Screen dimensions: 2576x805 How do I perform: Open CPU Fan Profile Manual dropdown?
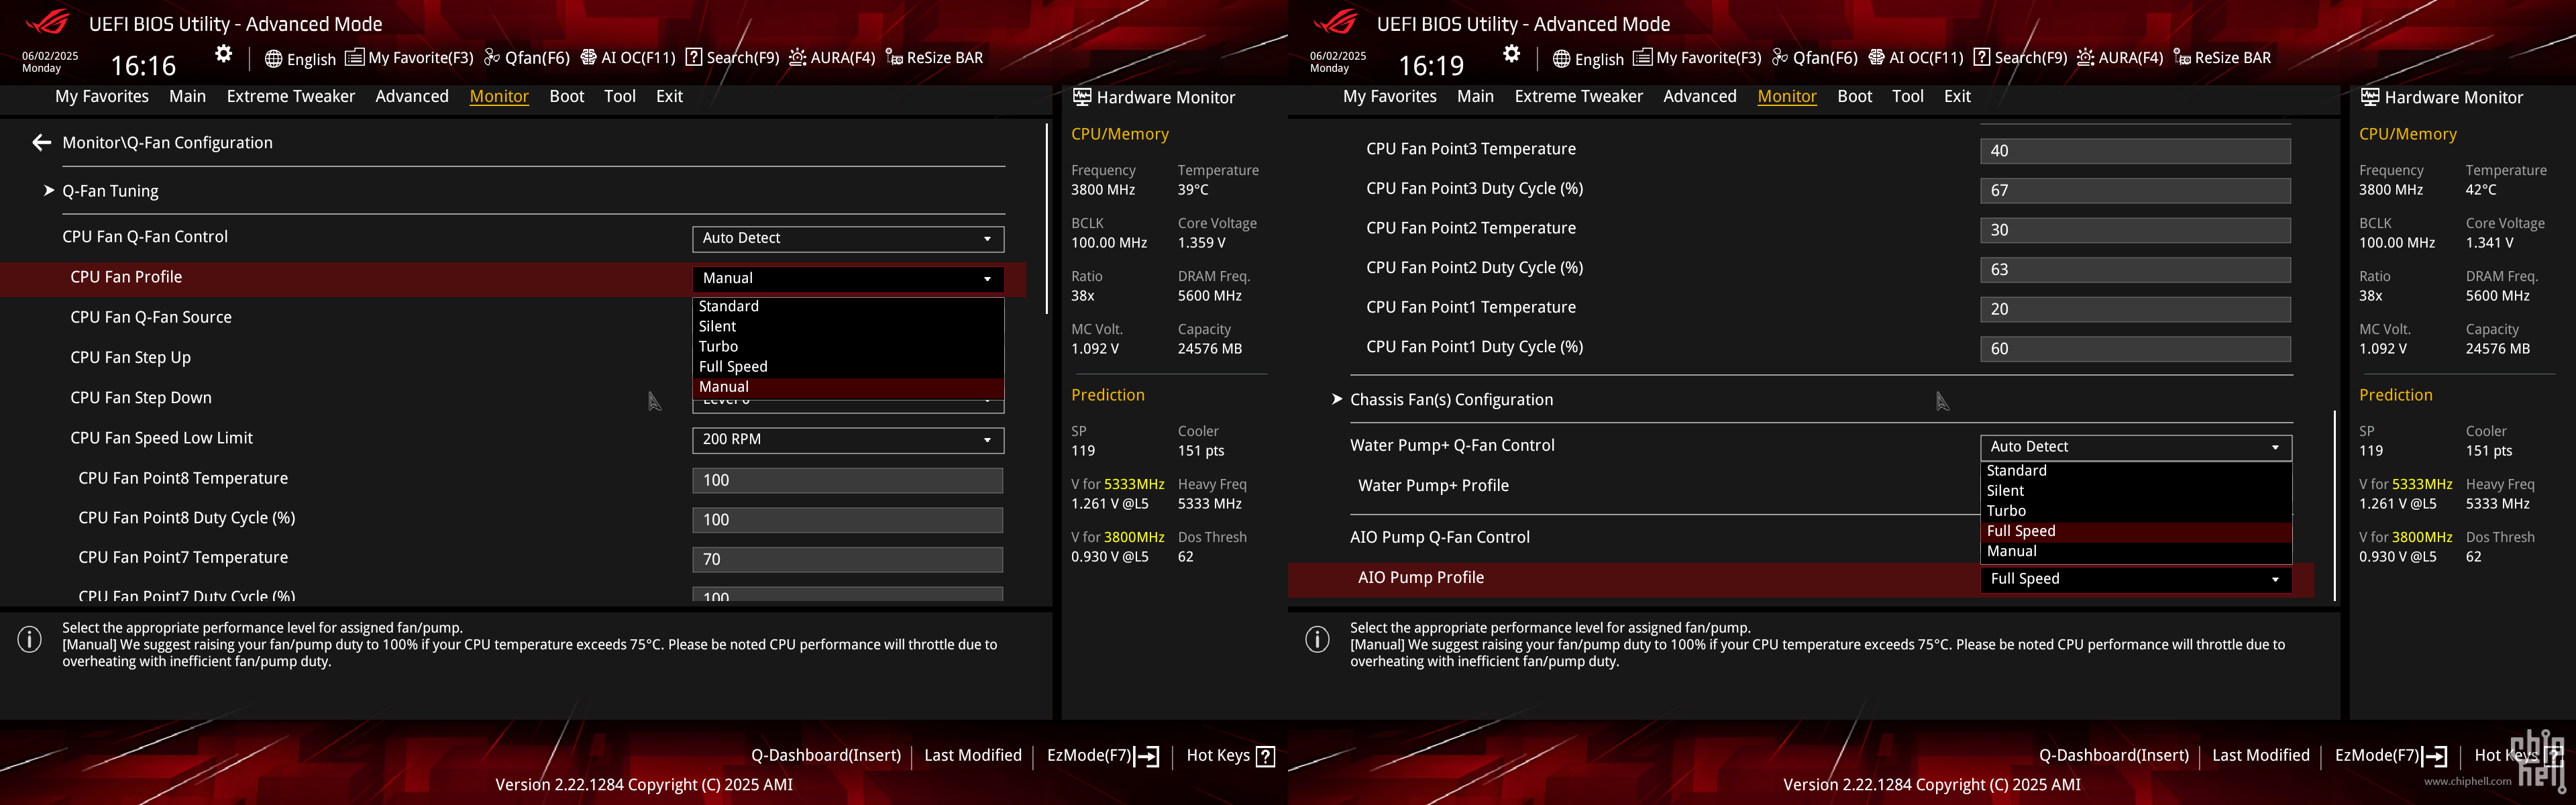point(848,278)
